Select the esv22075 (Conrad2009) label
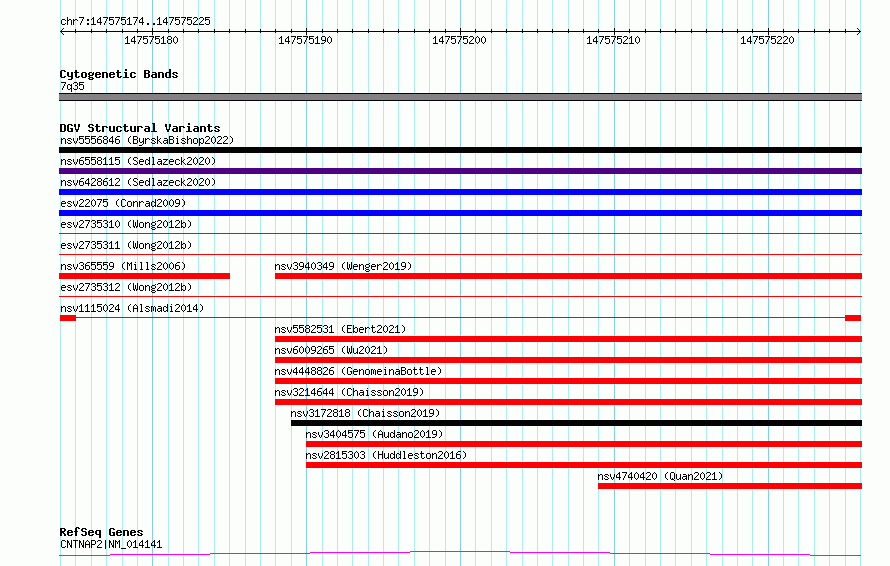The width and height of the screenshot is (890, 566). tap(123, 203)
